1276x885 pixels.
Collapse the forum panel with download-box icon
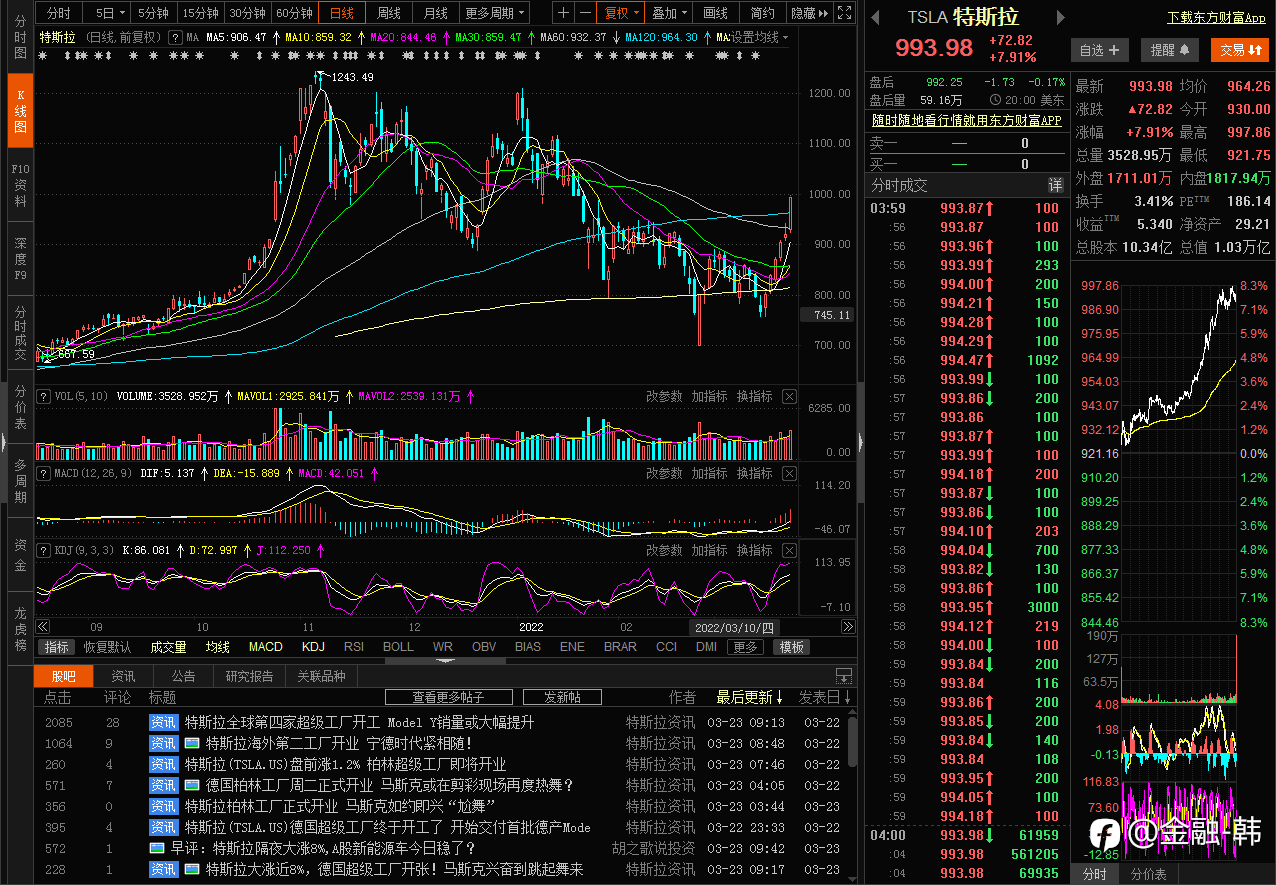844,676
